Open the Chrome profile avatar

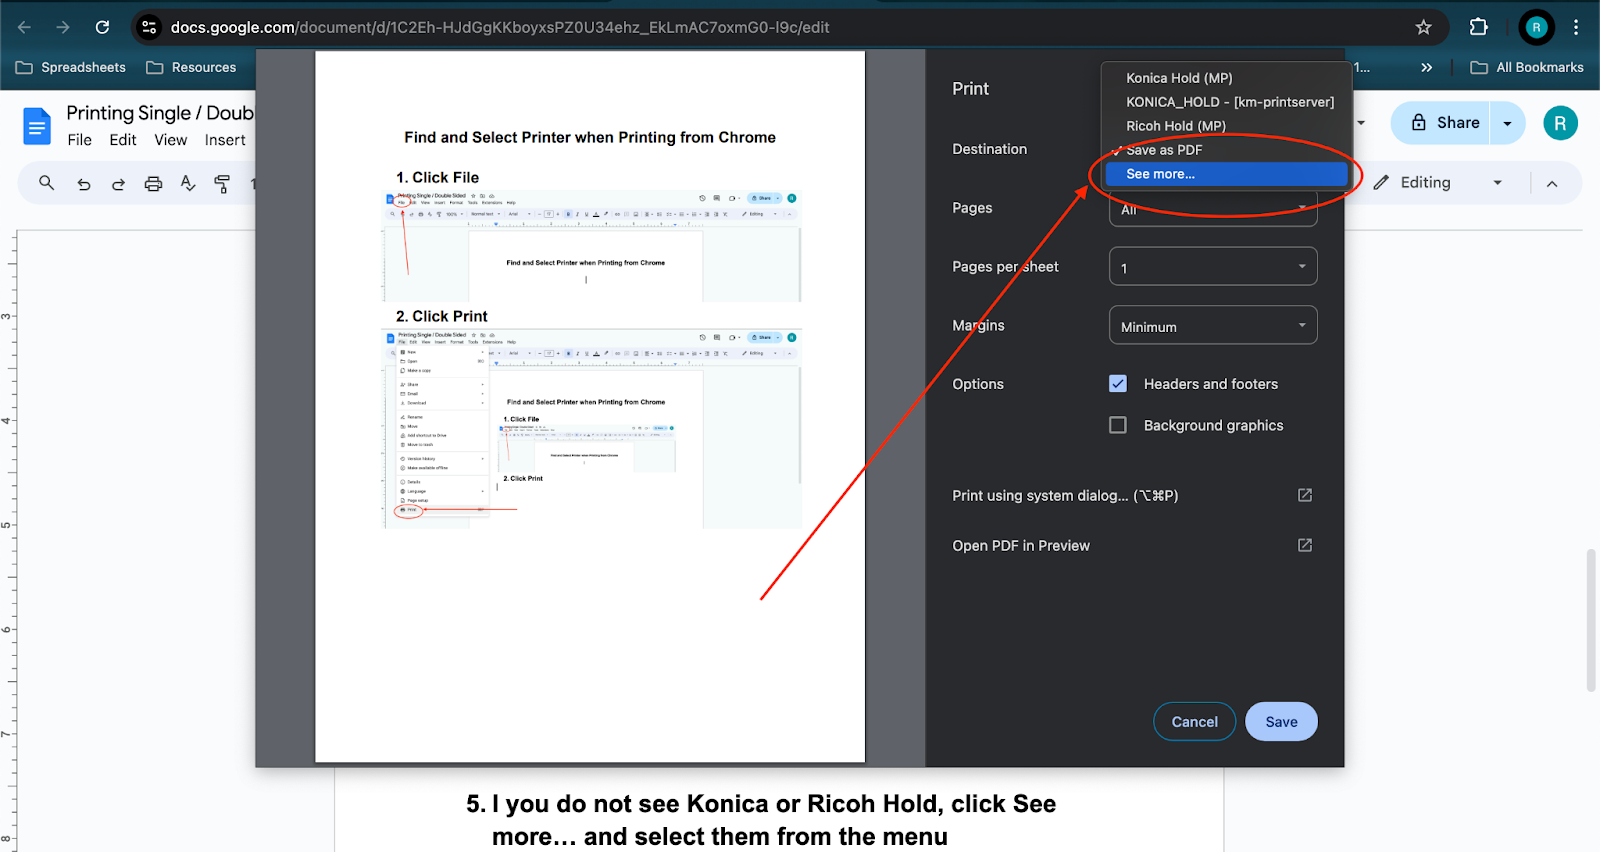(1536, 27)
